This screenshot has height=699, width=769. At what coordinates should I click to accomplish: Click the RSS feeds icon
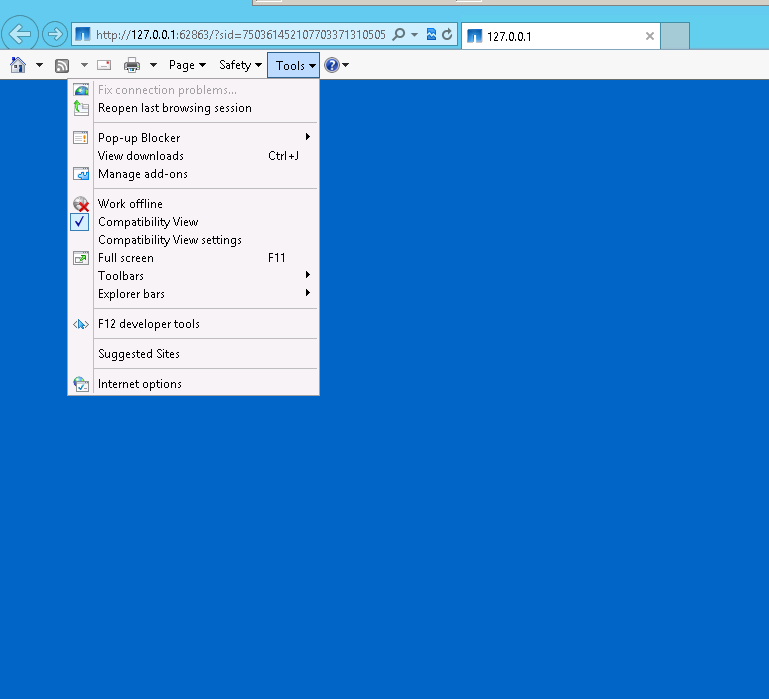[62, 65]
